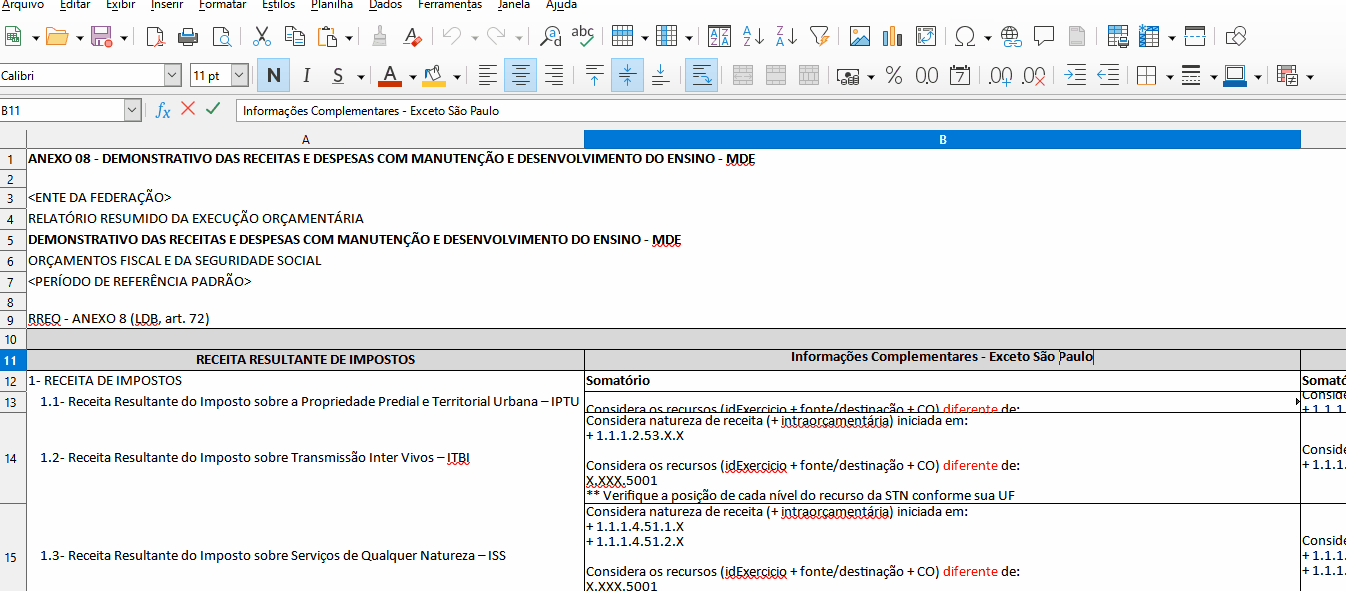Screen dimensions: 1346x591
Task: Click the Sort A-Z dialog icon
Action: pos(719,37)
